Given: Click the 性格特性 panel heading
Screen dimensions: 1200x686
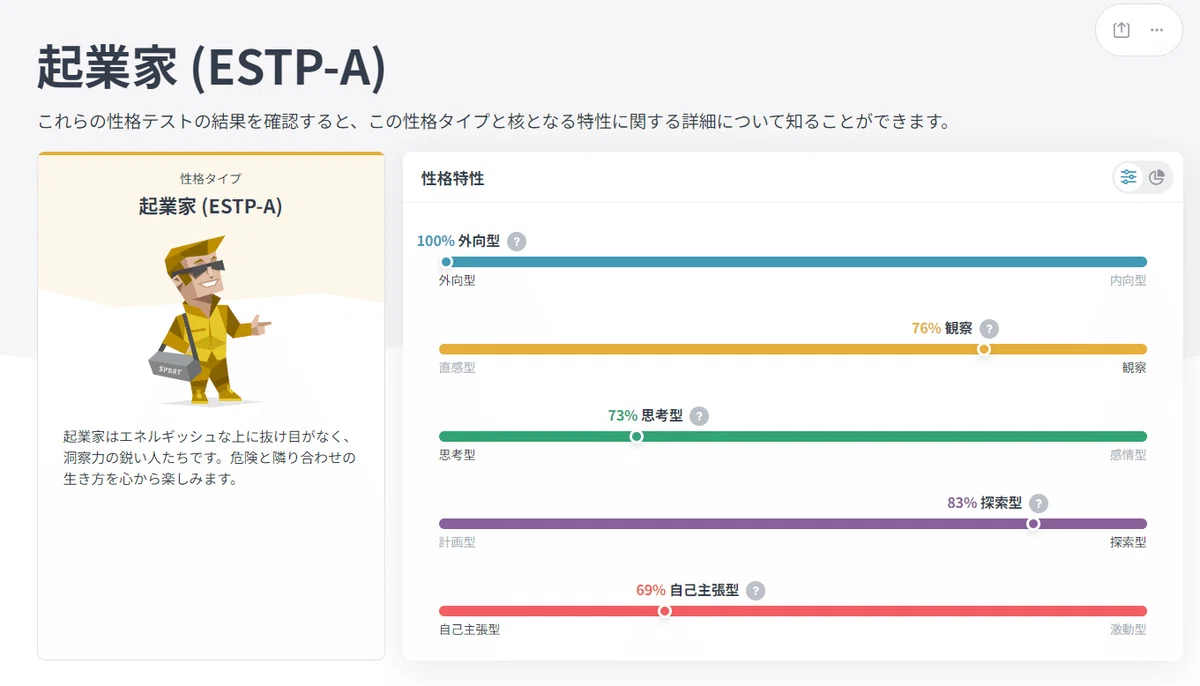Looking at the screenshot, I should 453,178.
